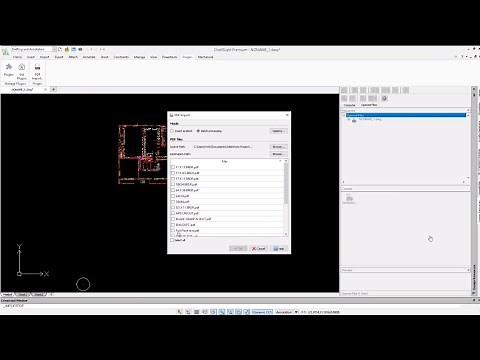Switch to the Model tab
The height and width of the screenshot is (360, 480).
coord(7,295)
